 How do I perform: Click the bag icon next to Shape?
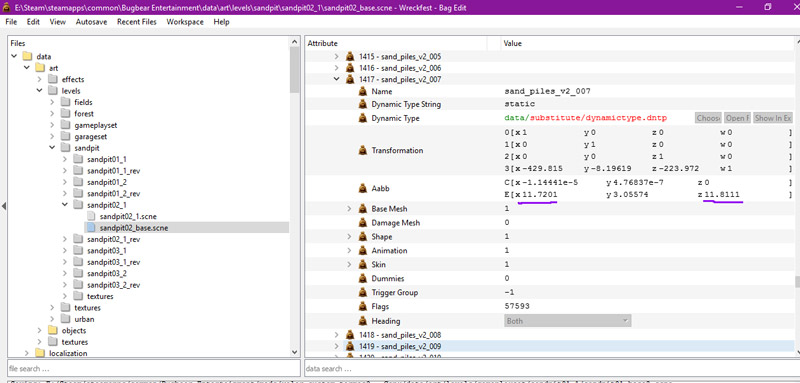click(x=362, y=237)
